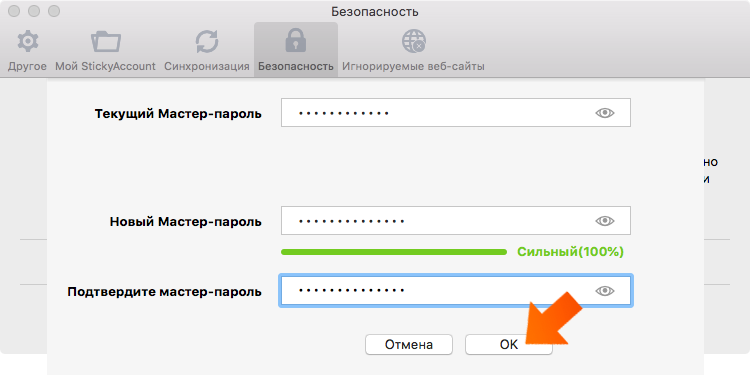Image resolution: width=750 pixels, height=375 pixels.
Task: Zoom the window using the third titlebar button
Action: [x=54, y=11]
